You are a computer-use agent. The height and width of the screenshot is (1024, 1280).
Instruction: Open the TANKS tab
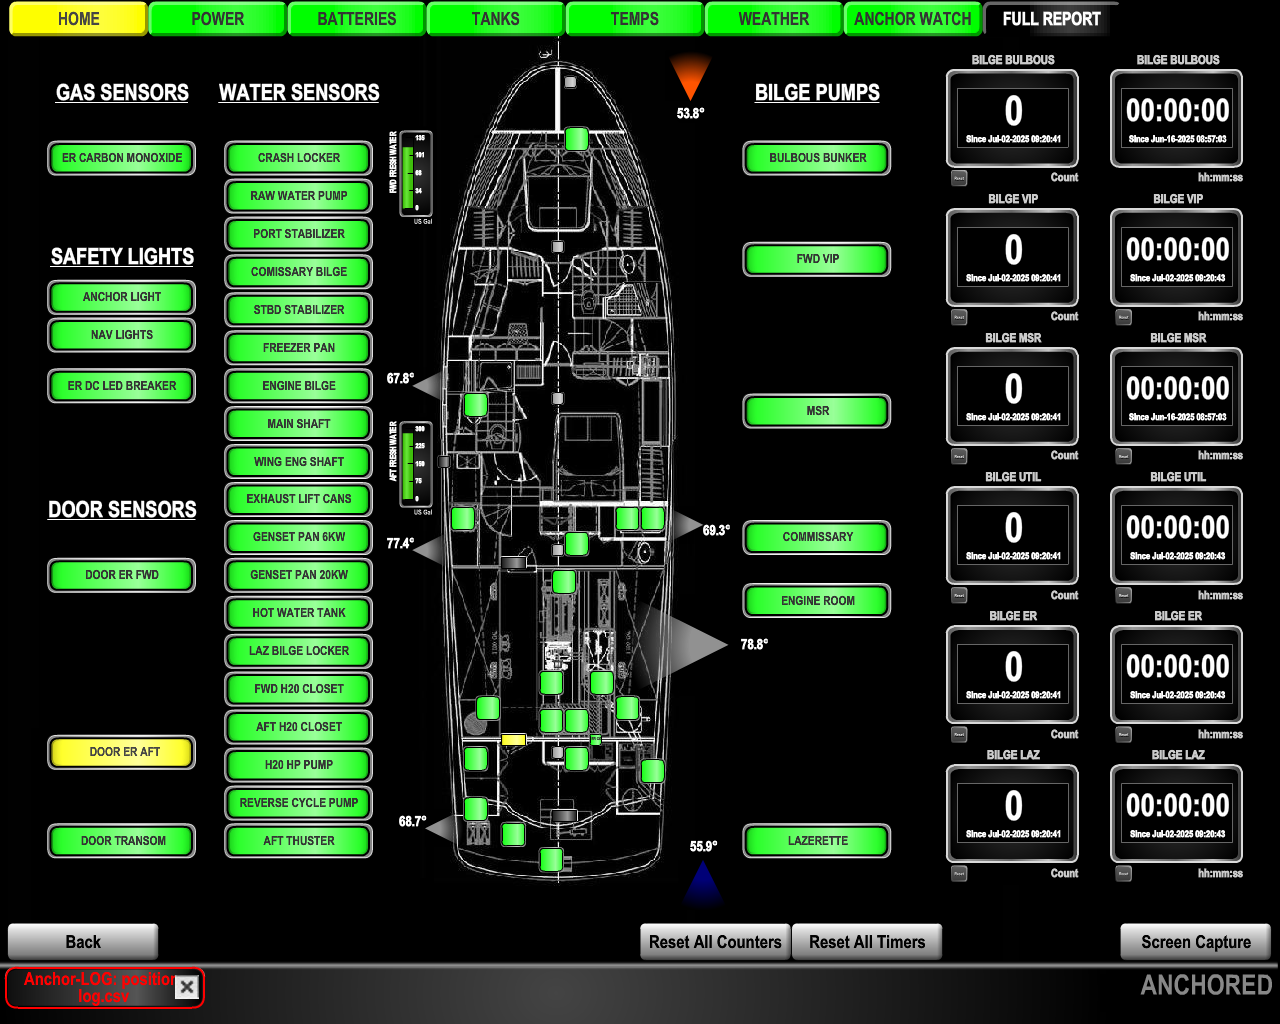495,19
